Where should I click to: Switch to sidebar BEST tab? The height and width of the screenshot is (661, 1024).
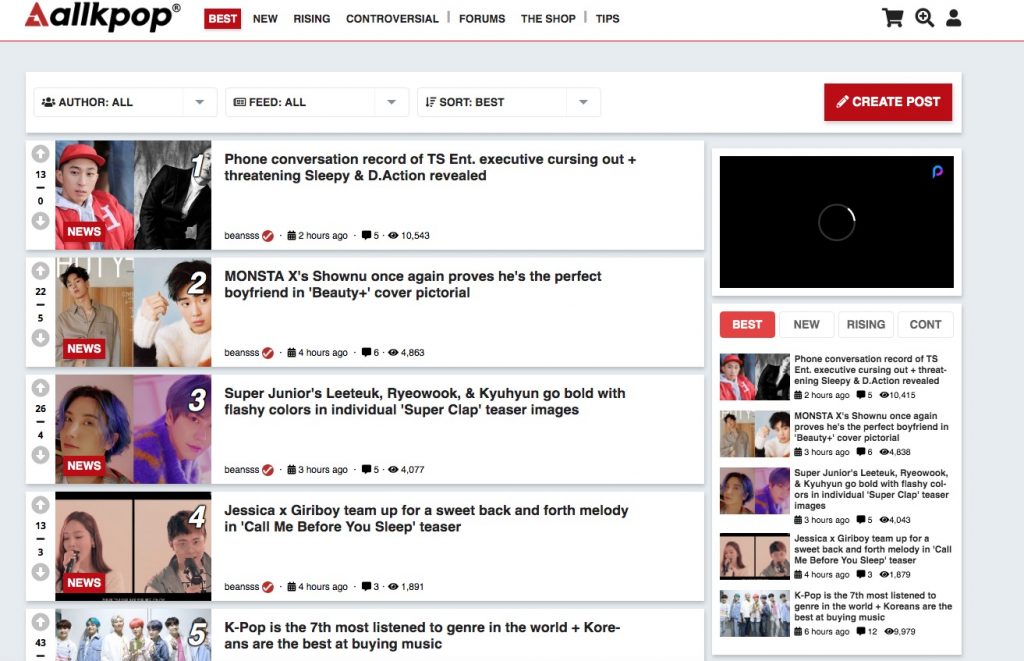coord(747,325)
